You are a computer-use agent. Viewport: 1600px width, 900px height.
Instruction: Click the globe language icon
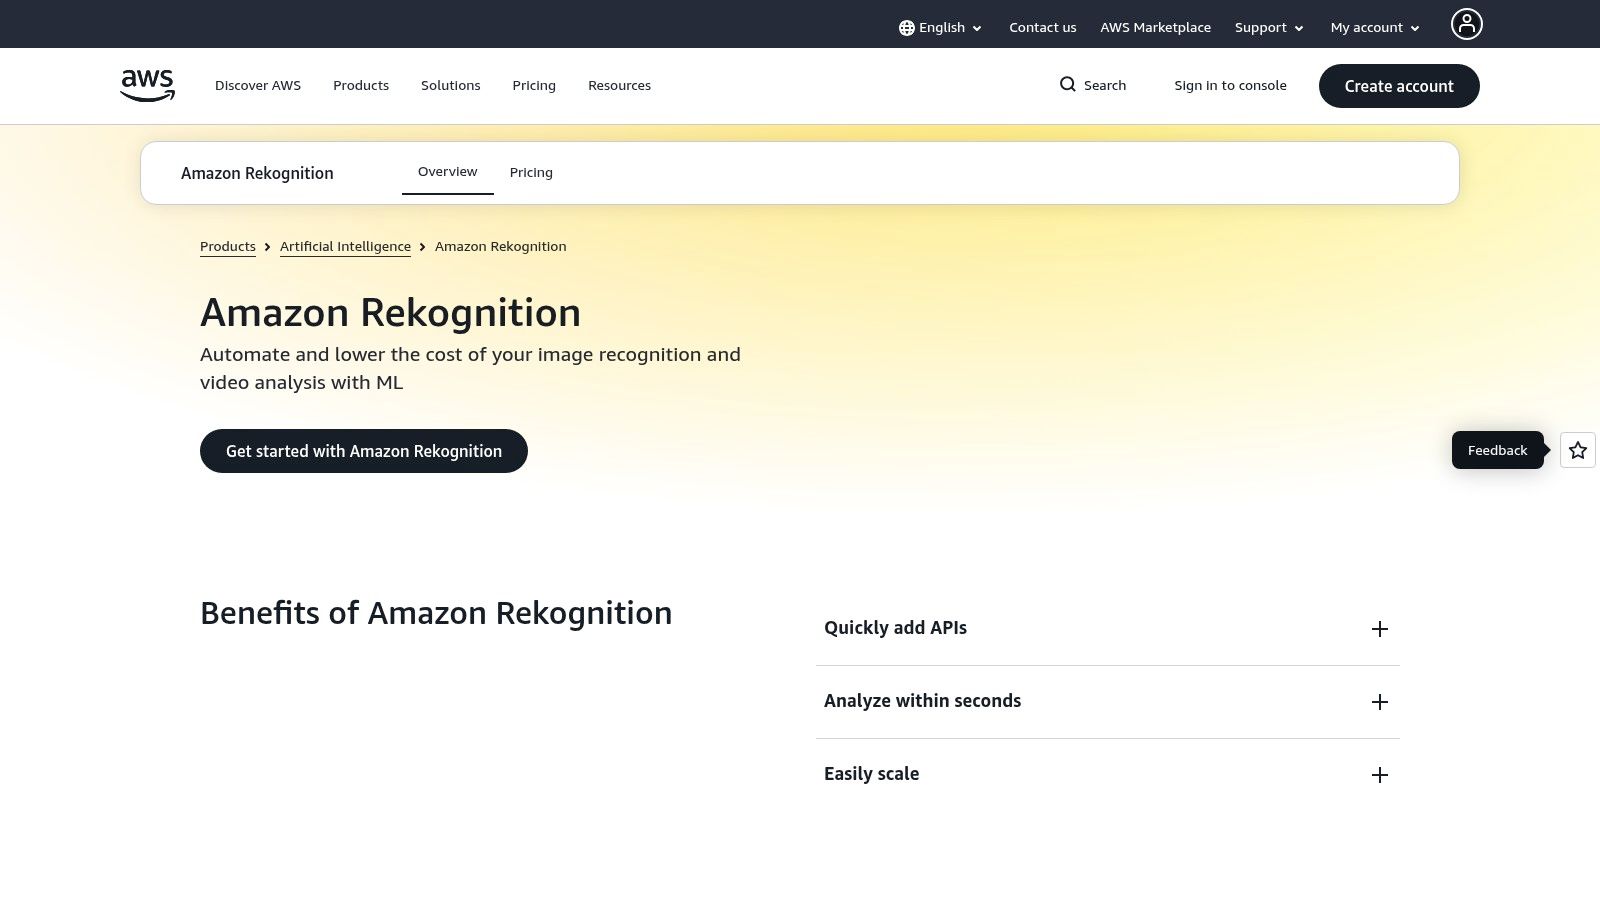[906, 28]
